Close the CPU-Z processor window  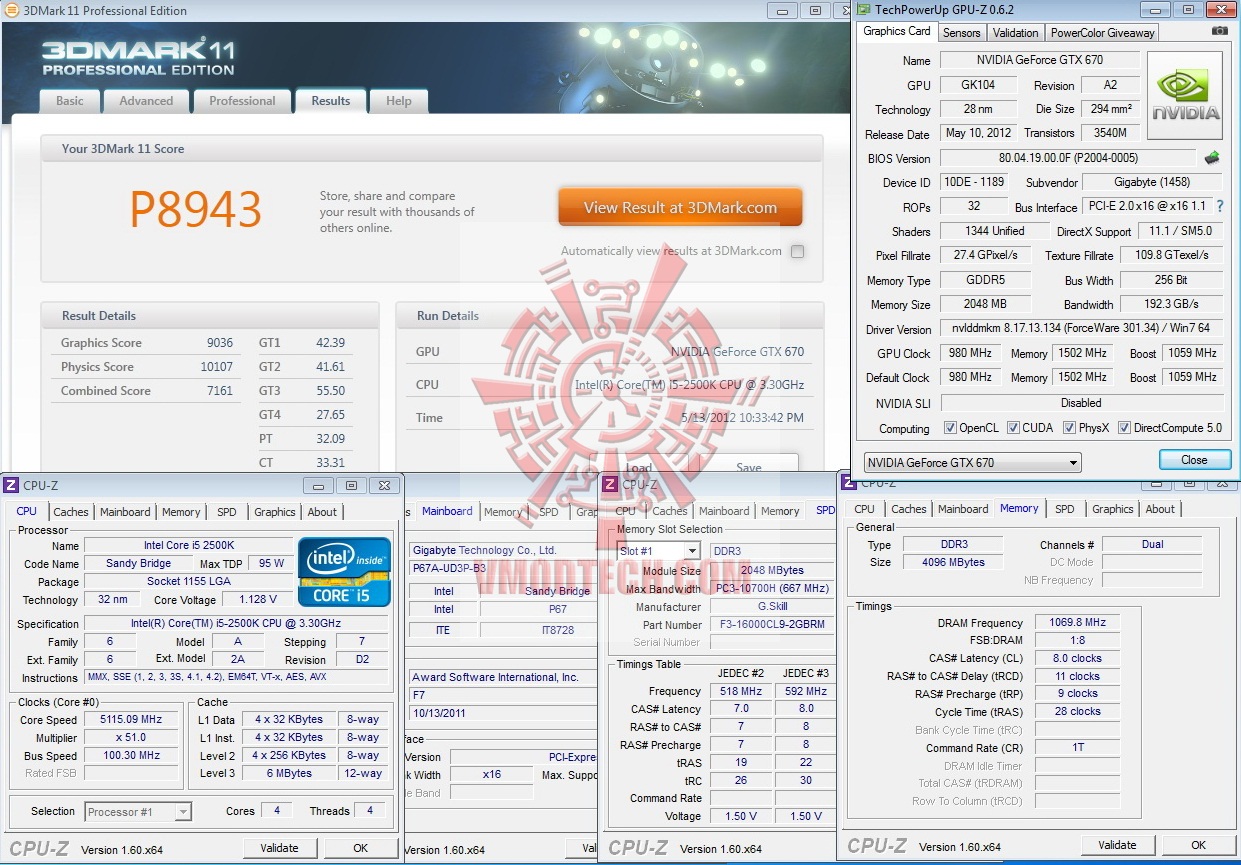(383, 485)
